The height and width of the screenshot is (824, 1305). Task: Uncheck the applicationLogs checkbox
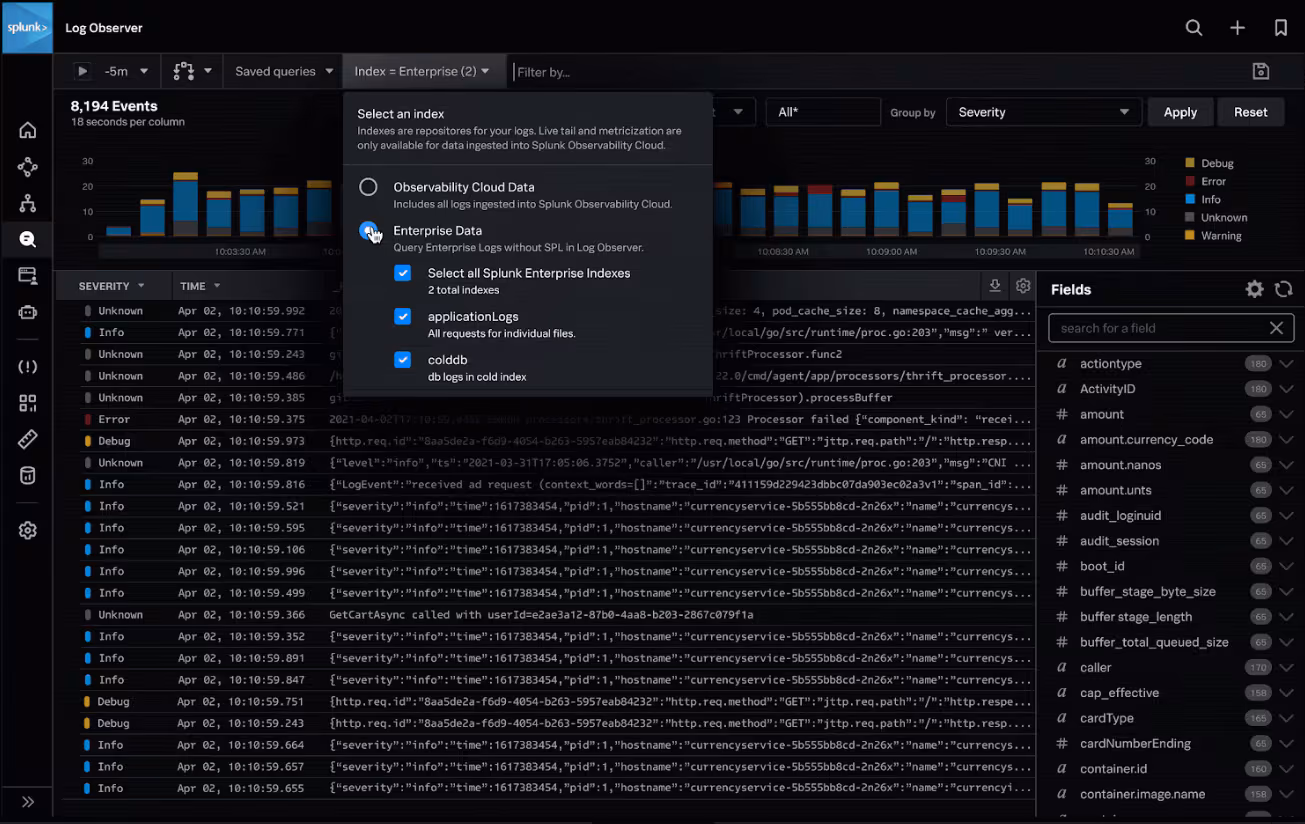click(x=403, y=316)
